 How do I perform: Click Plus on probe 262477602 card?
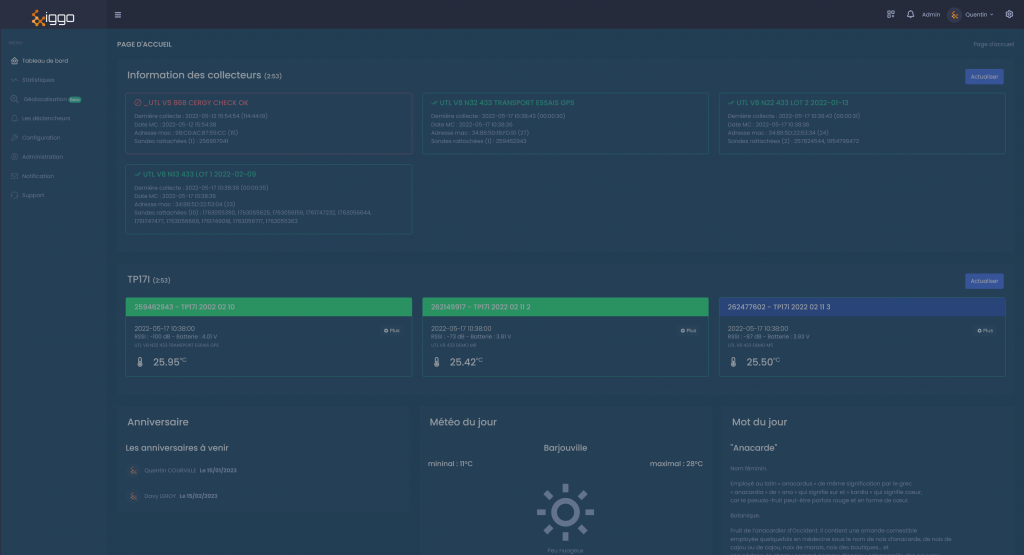(984, 330)
